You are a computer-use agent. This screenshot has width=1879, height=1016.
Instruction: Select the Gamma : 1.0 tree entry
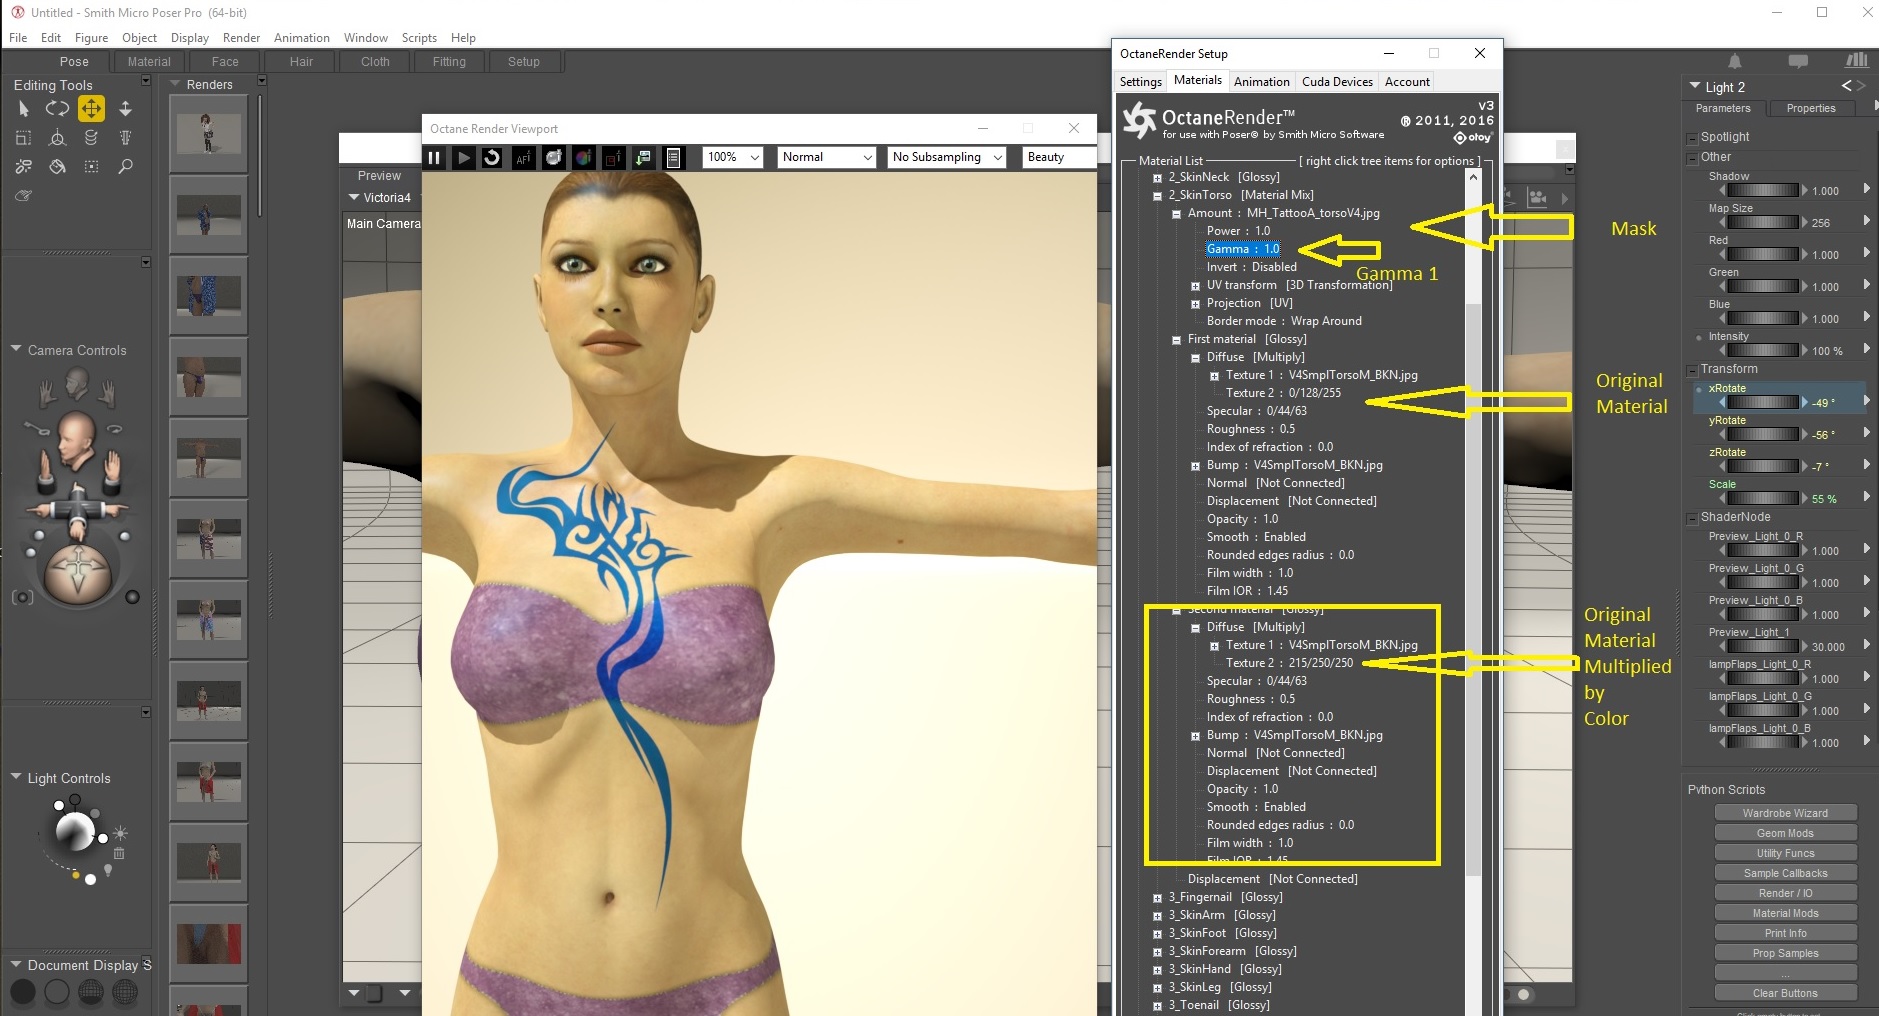1243,249
